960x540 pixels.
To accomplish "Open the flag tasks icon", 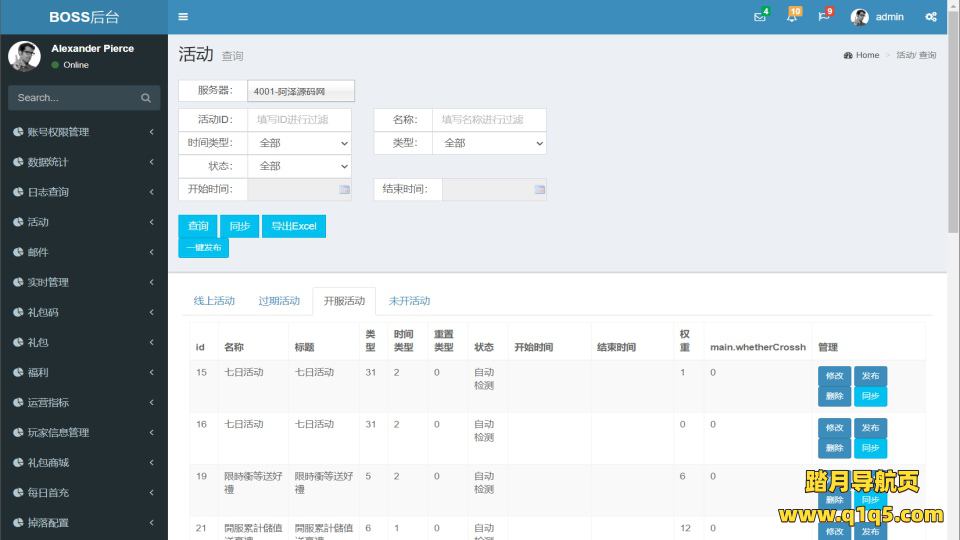I will tap(824, 17).
